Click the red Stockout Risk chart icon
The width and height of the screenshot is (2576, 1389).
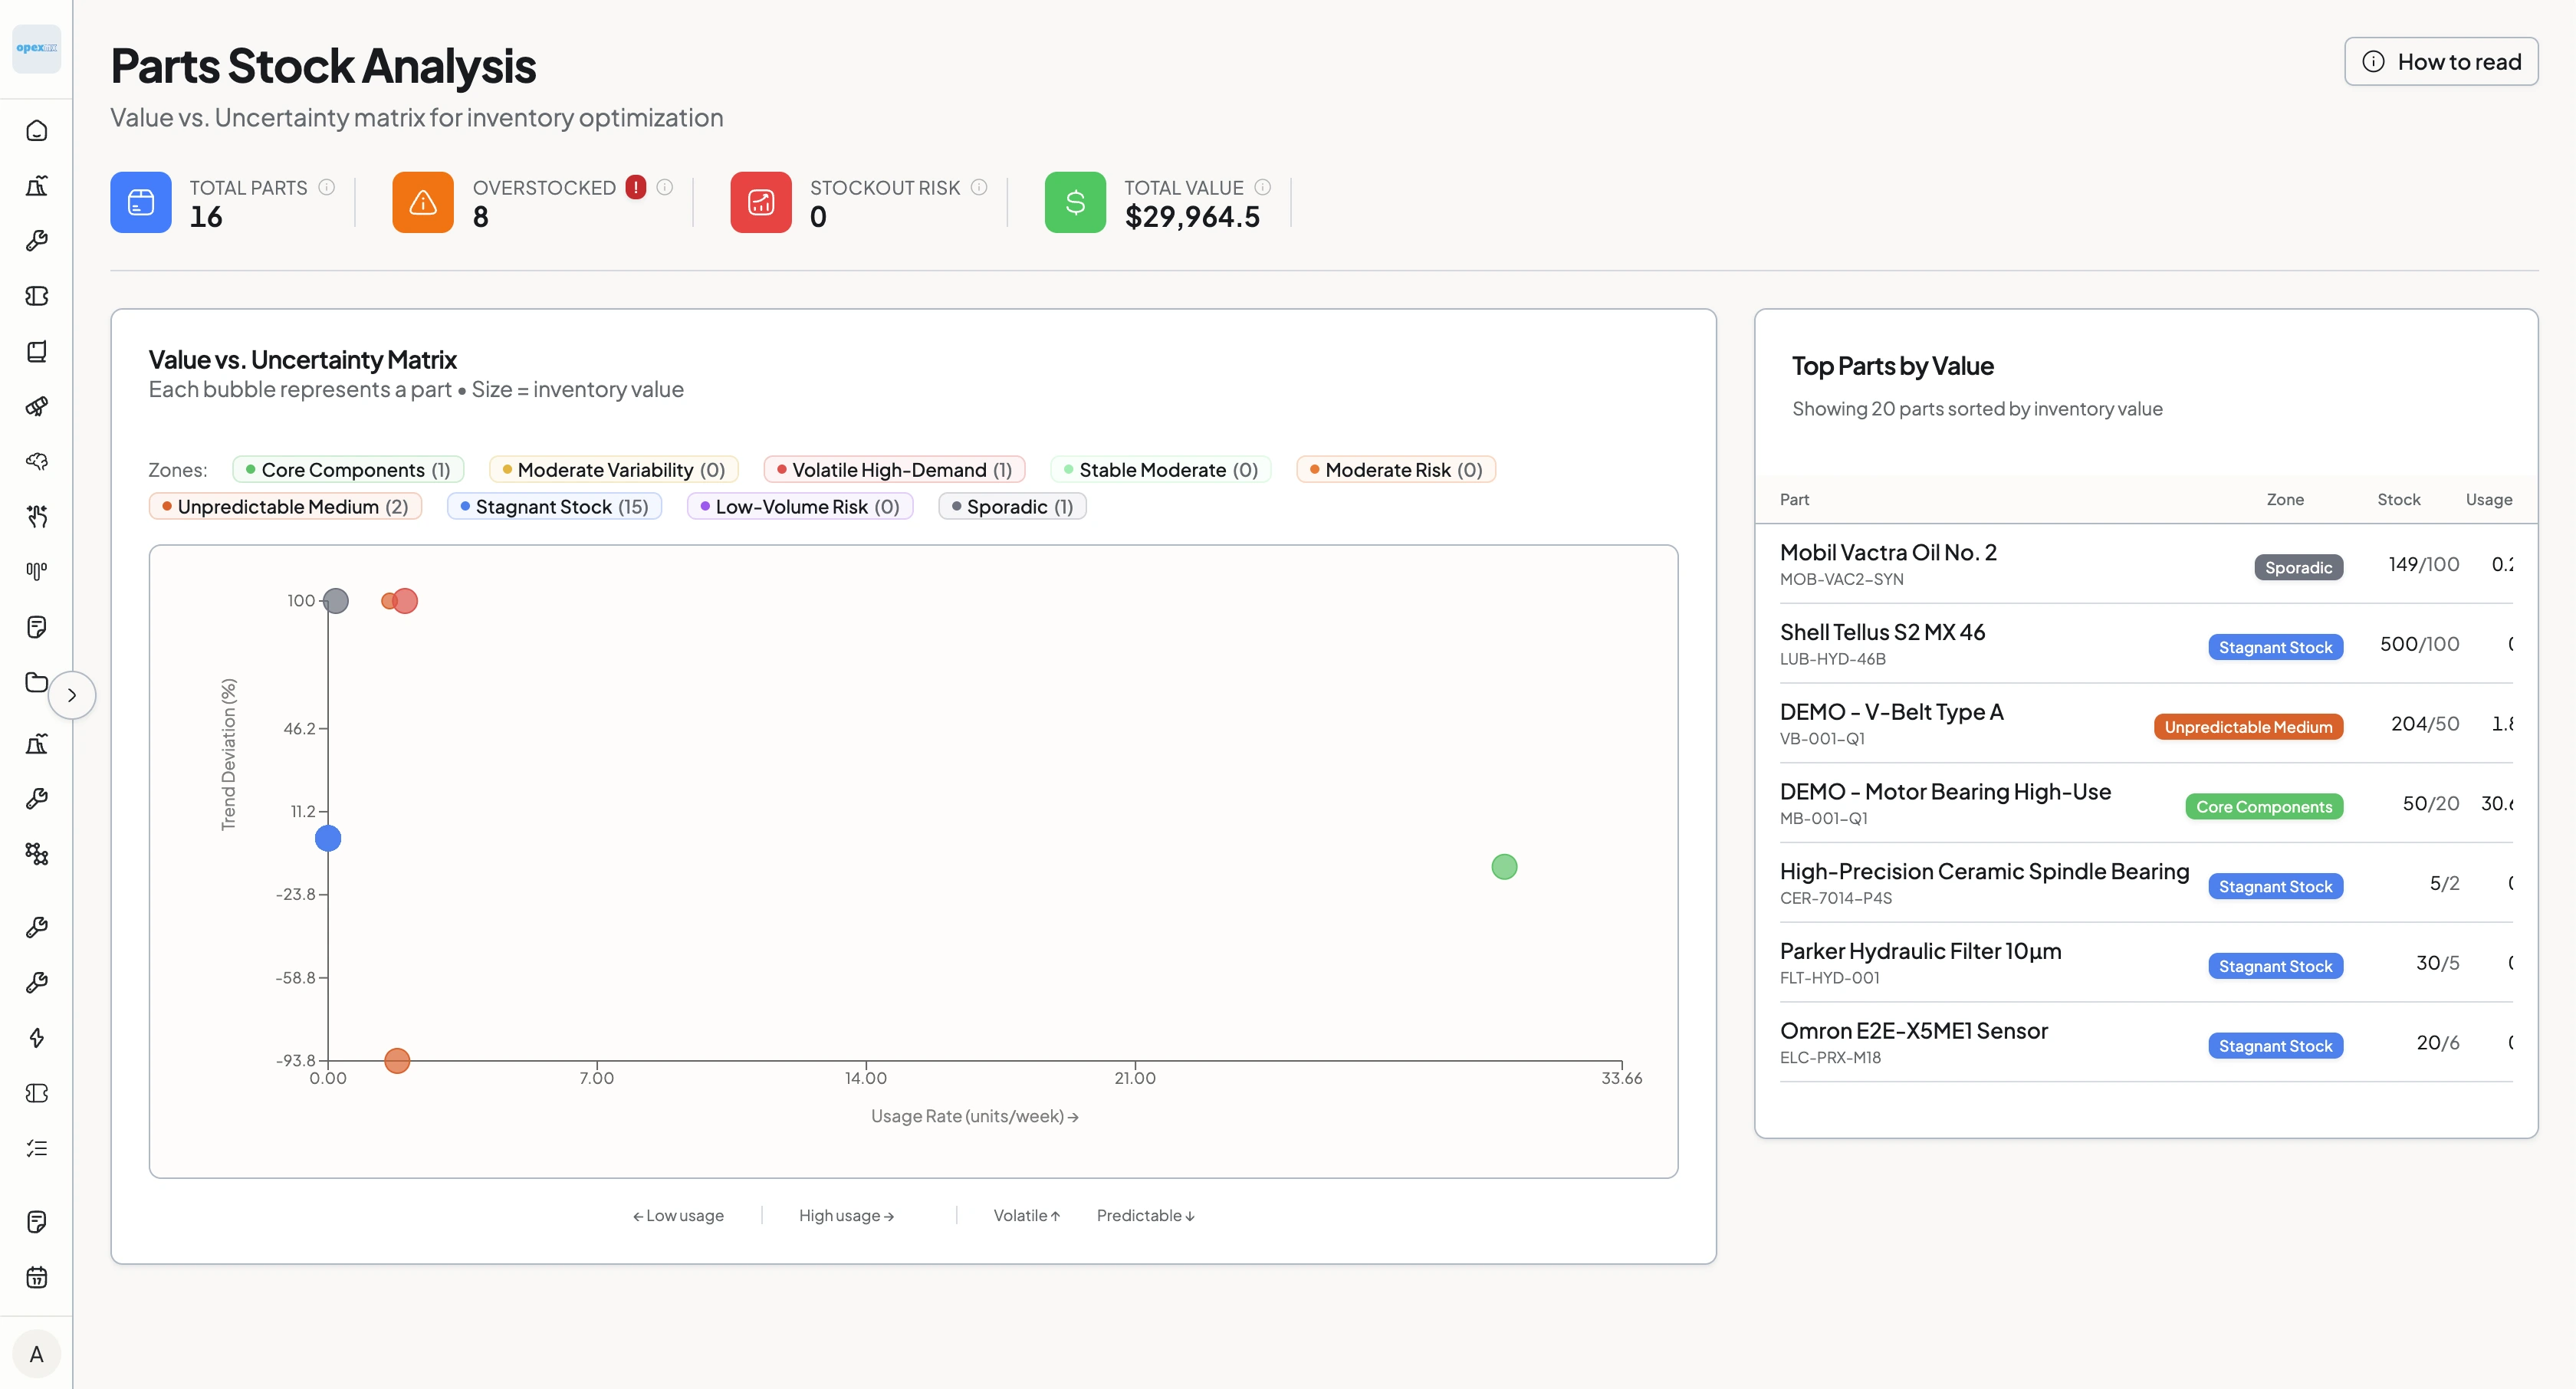pyautogui.click(x=761, y=202)
